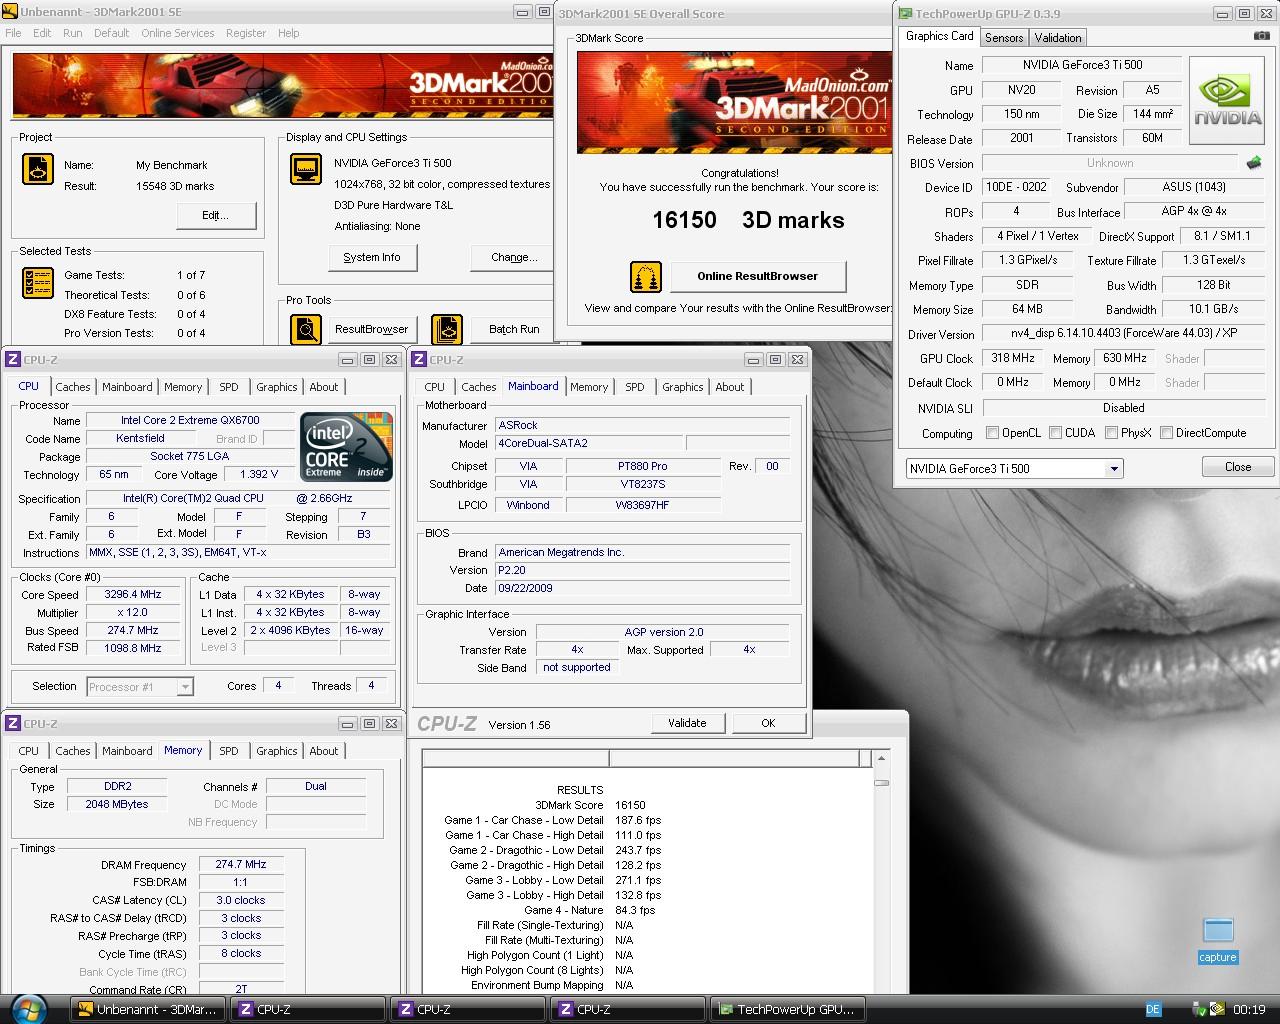Open the Edit menu in 3DMark
The image size is (1280, 1024).
pos(42,33)
